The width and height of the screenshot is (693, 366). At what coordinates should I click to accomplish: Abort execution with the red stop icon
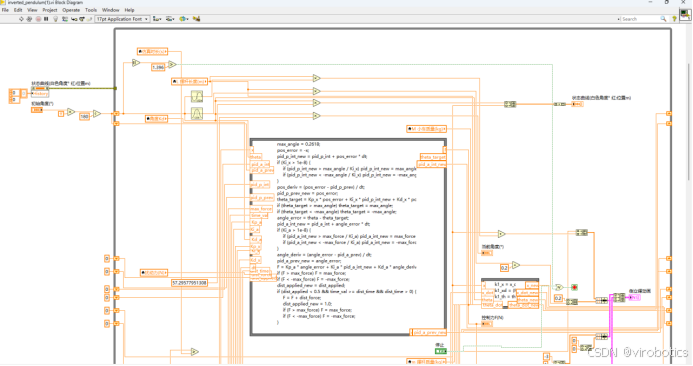coord(38,19)
